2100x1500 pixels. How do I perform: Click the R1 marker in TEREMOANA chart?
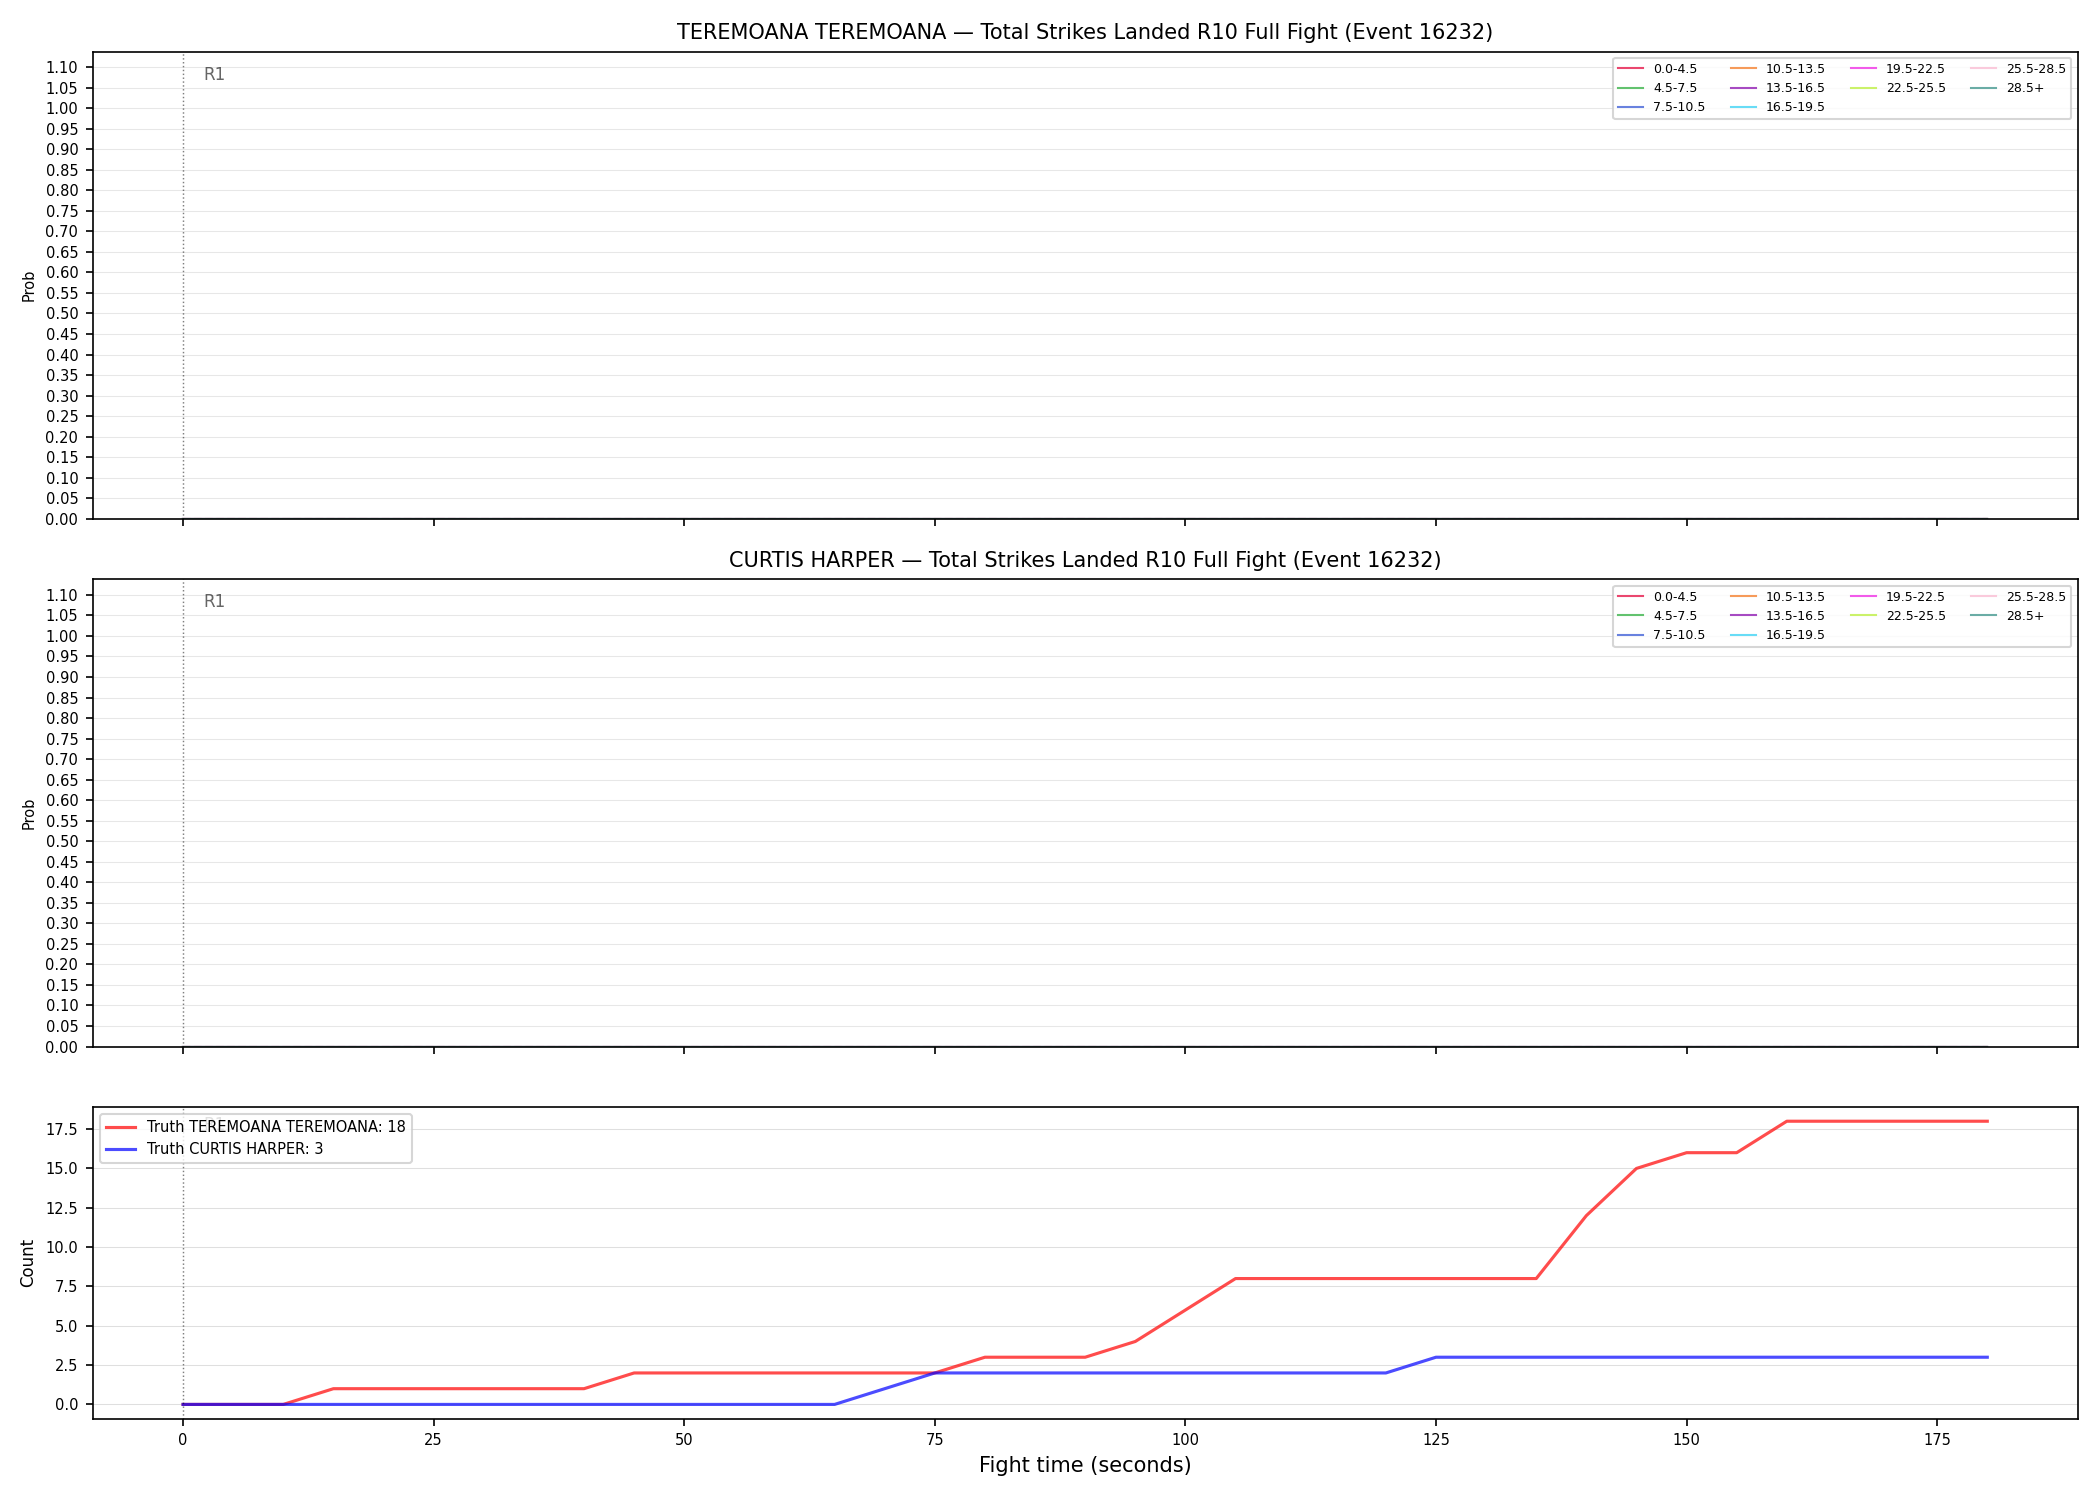tap(214, 74)
